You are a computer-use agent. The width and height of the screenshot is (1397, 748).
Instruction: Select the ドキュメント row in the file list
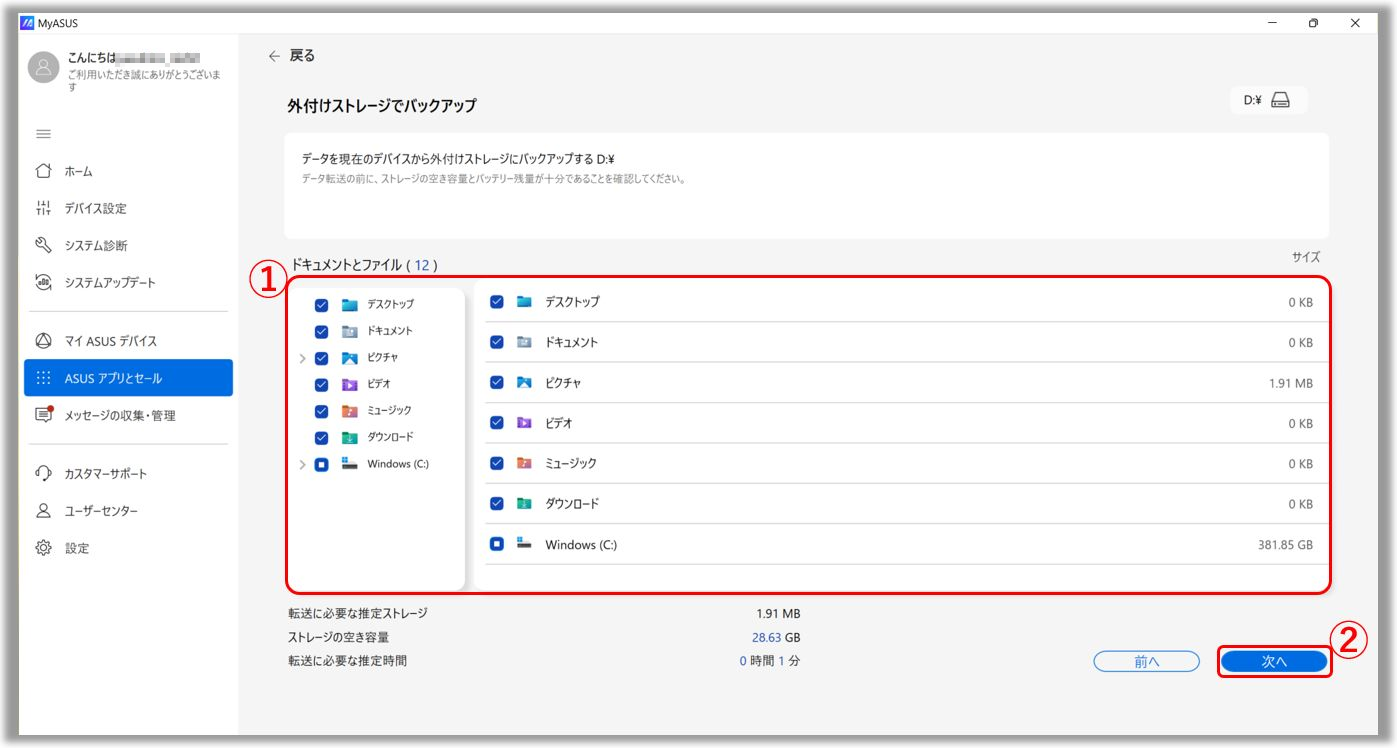pyautogui.click(x=907, y=342)
